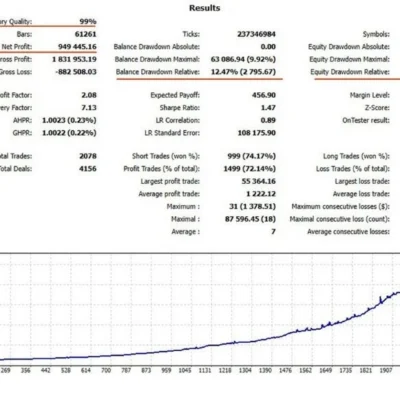This screenshot has height=400, width=400.
Task: Click the Results heading
Action: [205, 8]
